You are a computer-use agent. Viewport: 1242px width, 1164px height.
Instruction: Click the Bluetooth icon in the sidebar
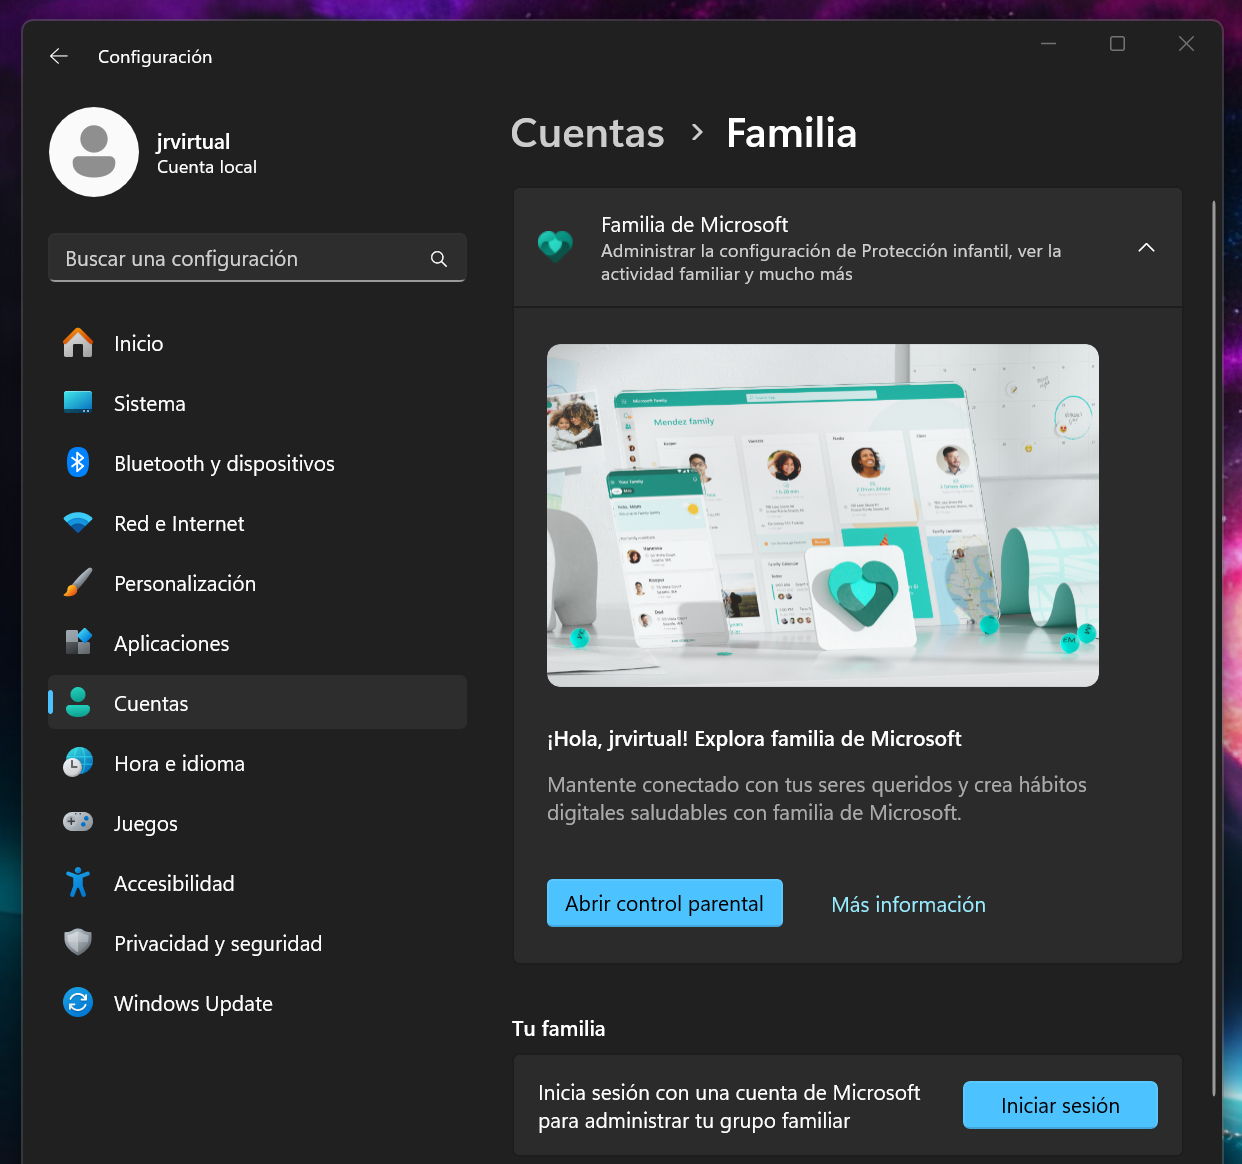(78, 463)
